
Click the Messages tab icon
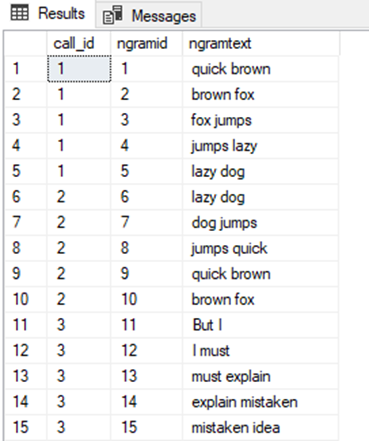coord(113,15)
